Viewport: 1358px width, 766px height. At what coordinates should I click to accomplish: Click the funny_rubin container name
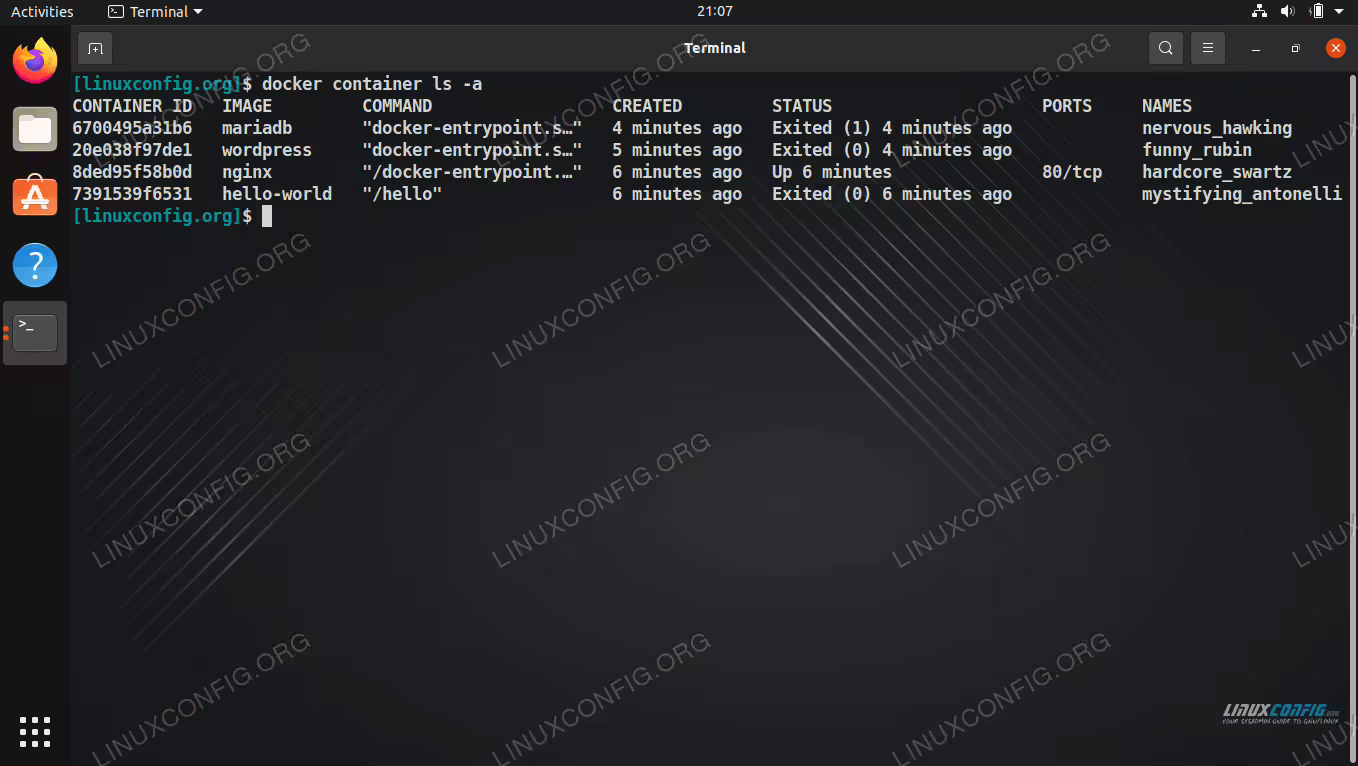pos(1197,150)
